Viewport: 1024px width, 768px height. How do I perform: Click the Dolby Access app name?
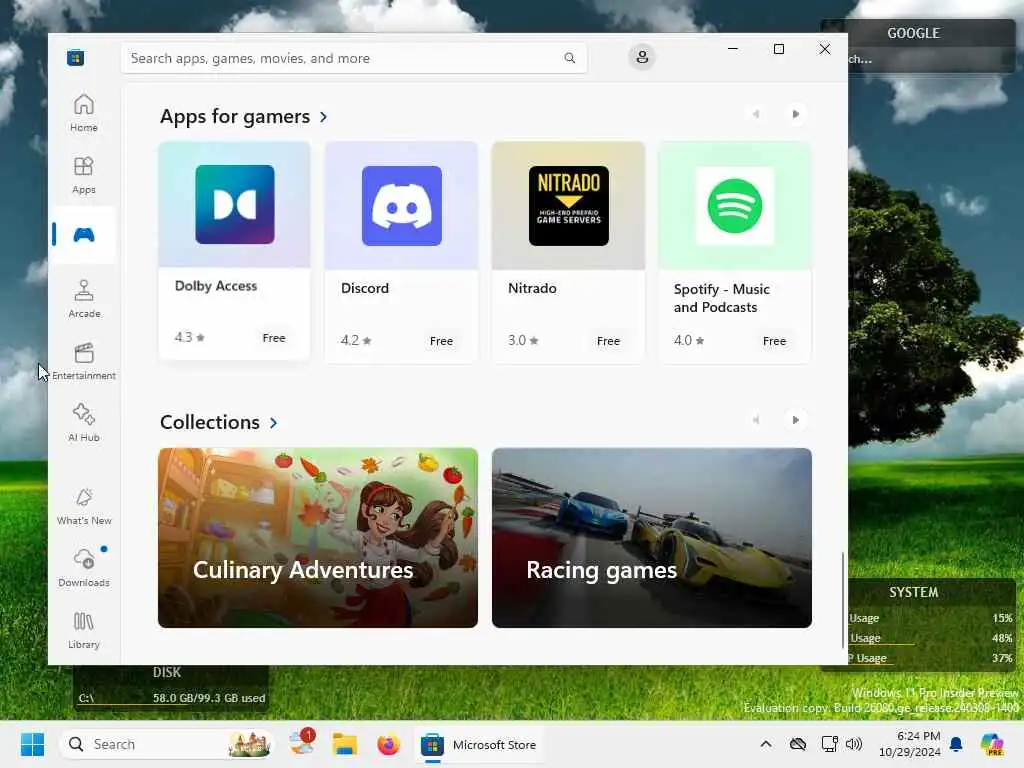tap(216, 285)
